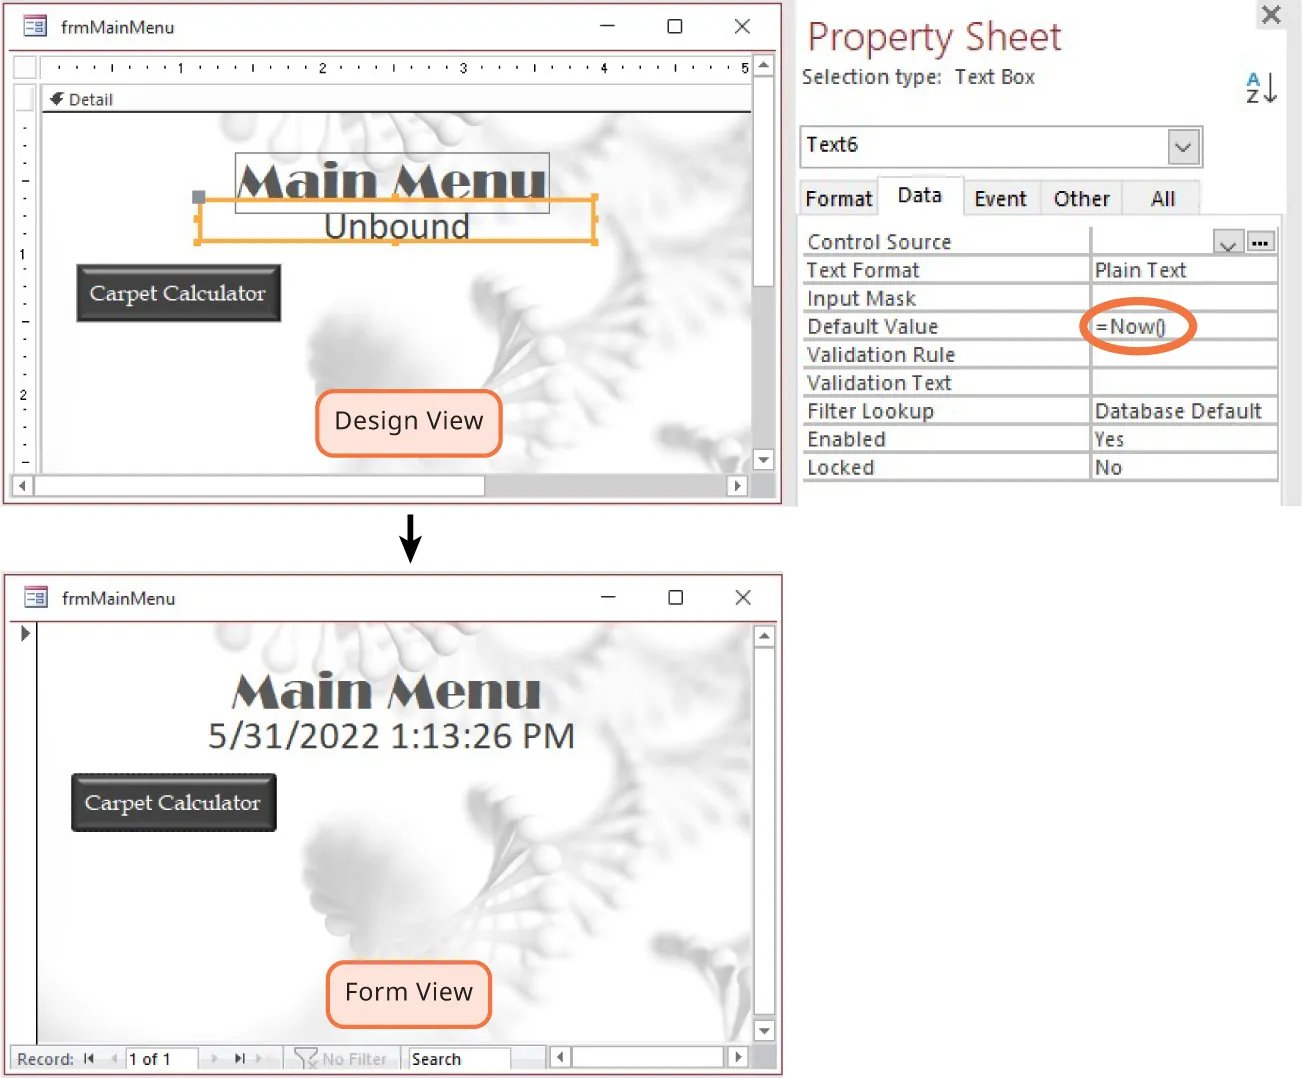Click the vertical scrollbar down arrow in Design View
This screenshot has height=1078, width=1302.
coord(763,460)
